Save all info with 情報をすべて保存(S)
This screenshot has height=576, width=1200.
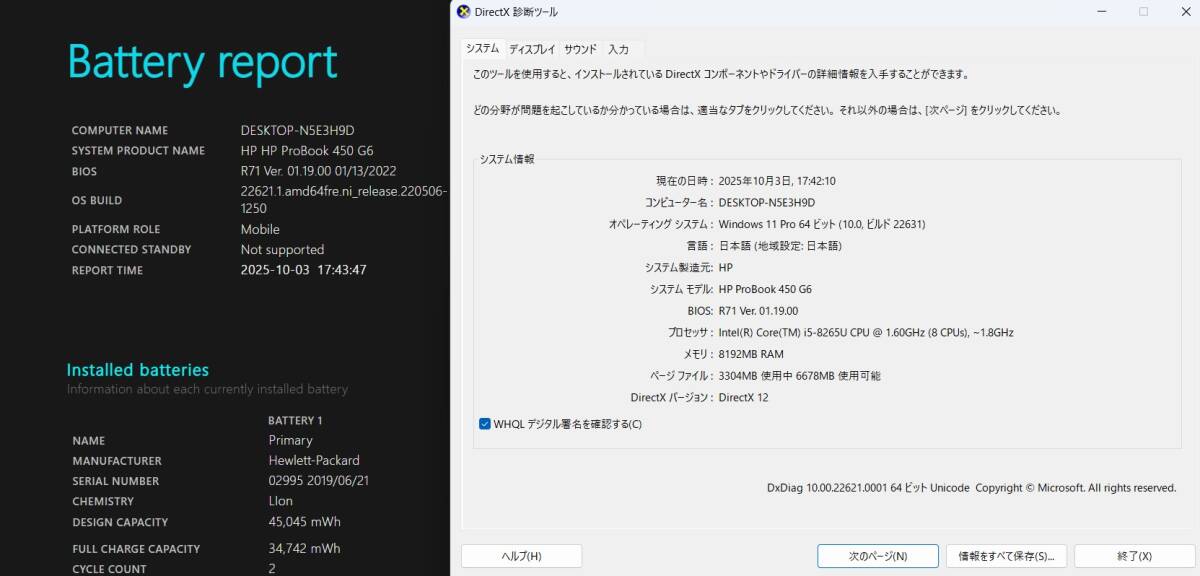coord(1006,555)
